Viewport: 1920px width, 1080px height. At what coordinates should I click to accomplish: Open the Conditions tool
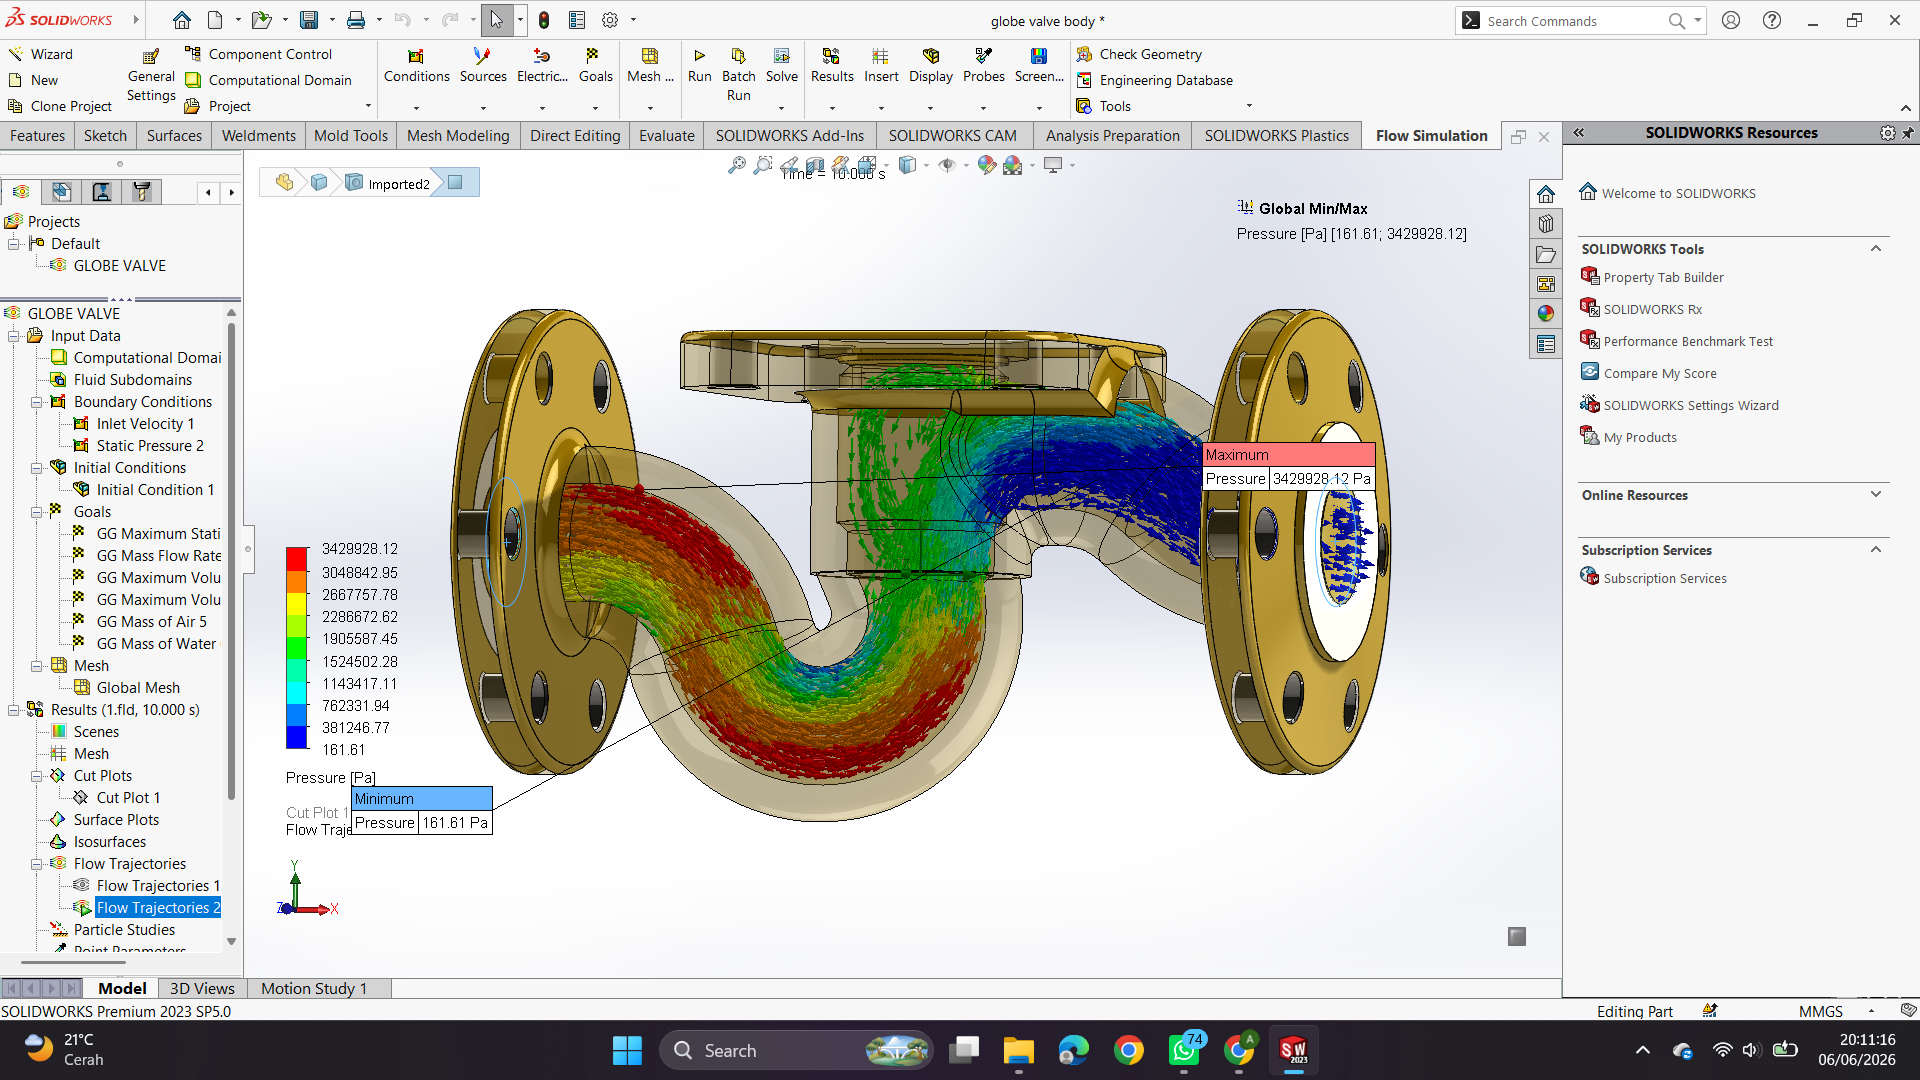416,65
